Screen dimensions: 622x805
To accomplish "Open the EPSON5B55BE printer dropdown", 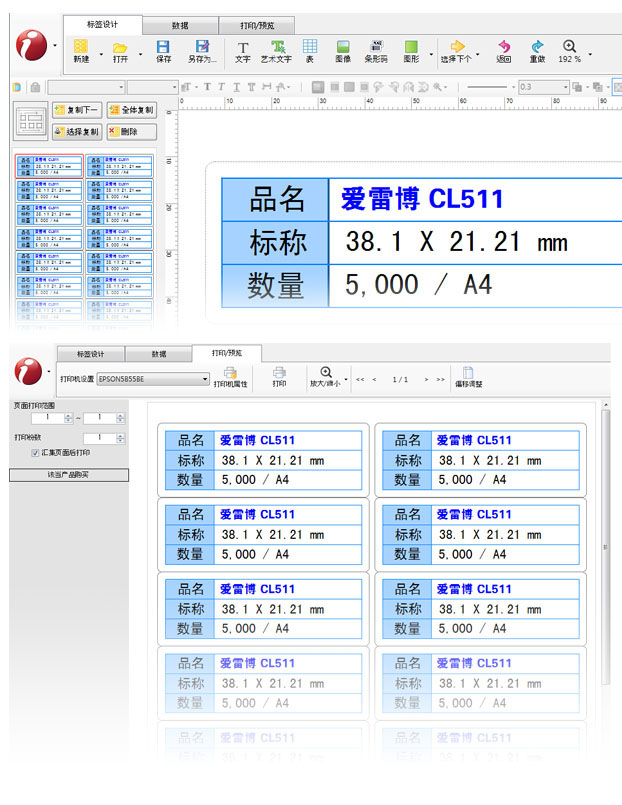I will tap(153, 379).
